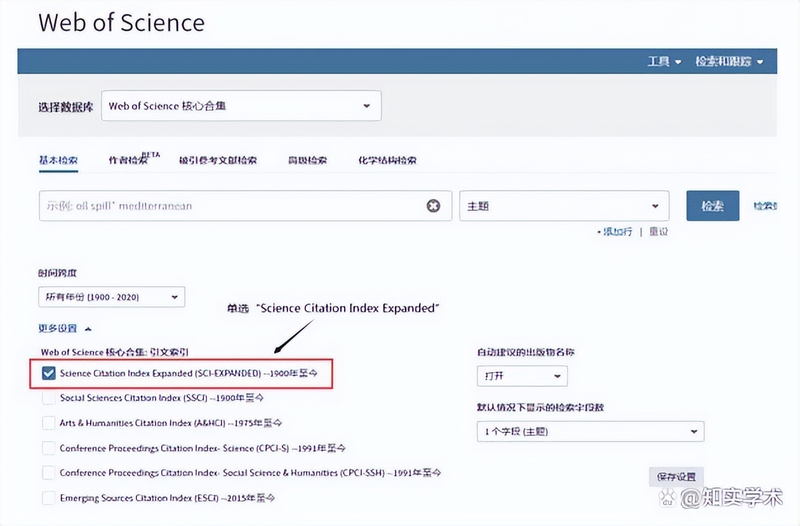800x526 pixels.
Task: Tick Conference Proceedings Citation Index- Science (CPCI-S)
Action: pos(49,447)
